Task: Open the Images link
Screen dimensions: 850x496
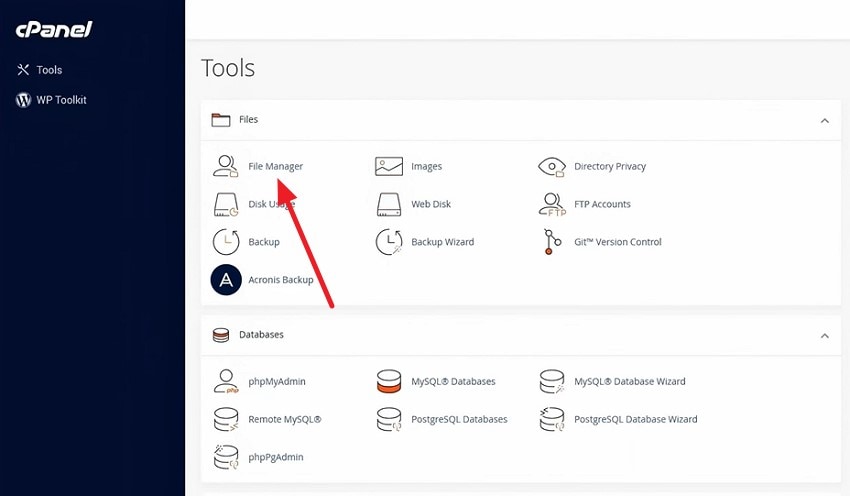Action: 426,166
